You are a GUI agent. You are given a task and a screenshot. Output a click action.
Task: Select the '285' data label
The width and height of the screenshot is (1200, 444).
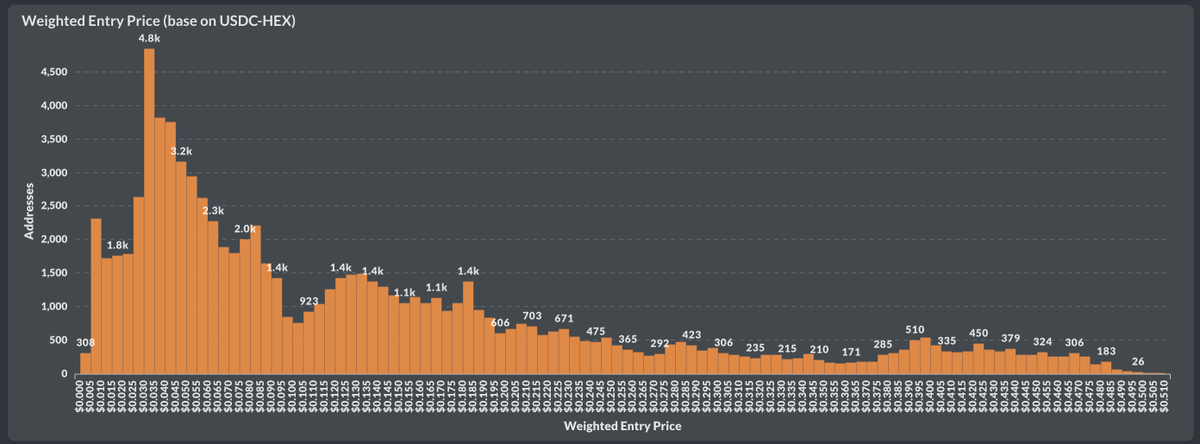pos(884,344)
